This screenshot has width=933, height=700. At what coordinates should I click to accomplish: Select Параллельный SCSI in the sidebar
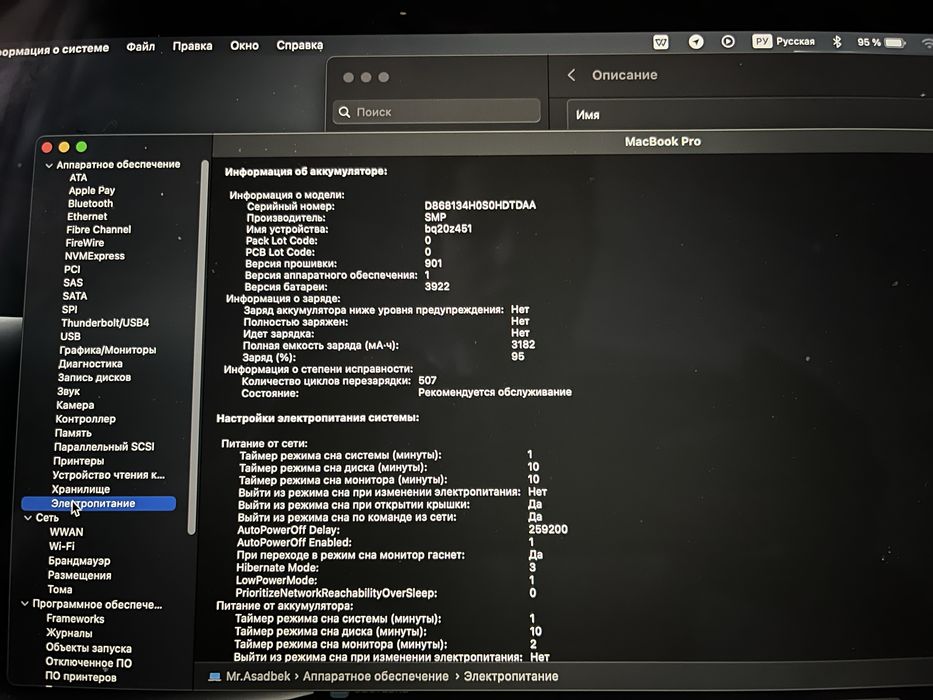tap(104, 446)
